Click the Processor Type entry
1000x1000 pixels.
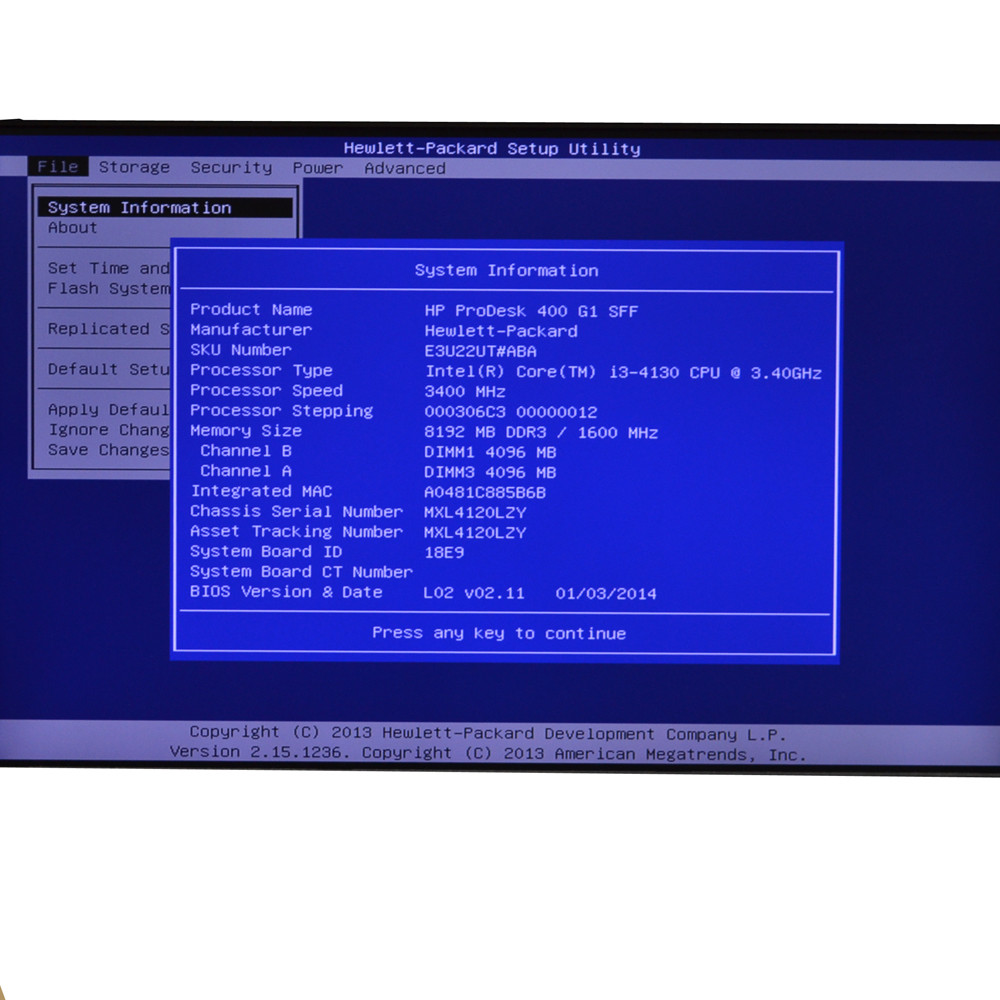262,370
